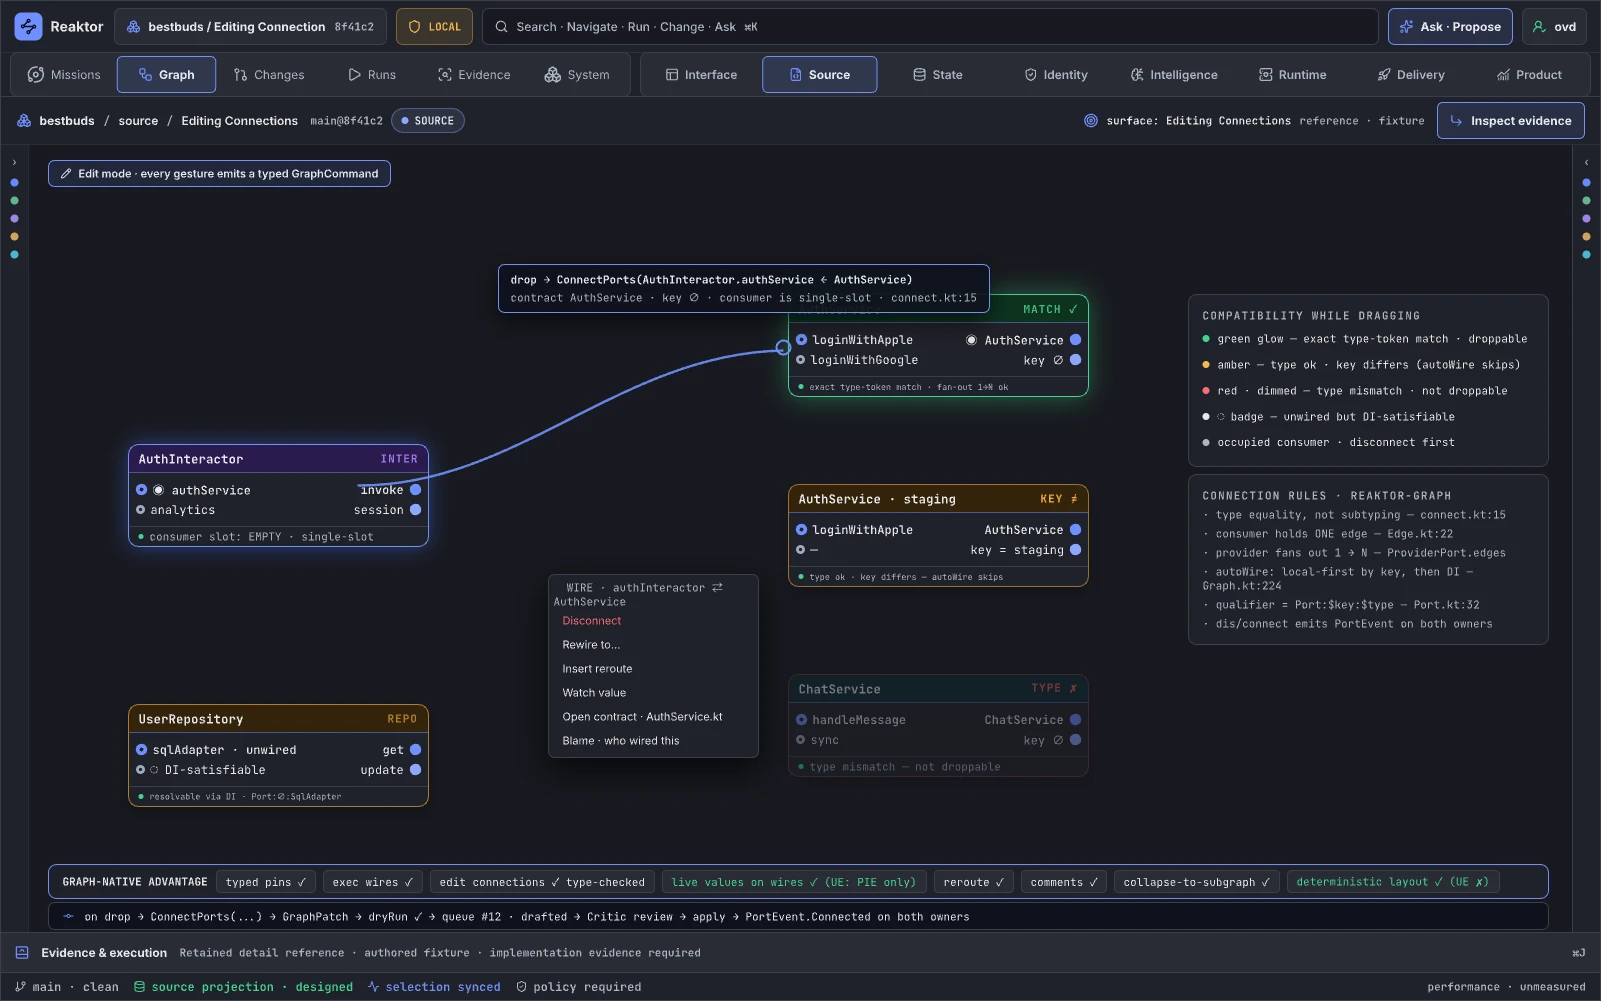The image size is (1601, 1001).
Task: Choose Rewire to... in the wire menu
Action: (x=591, y=645)
